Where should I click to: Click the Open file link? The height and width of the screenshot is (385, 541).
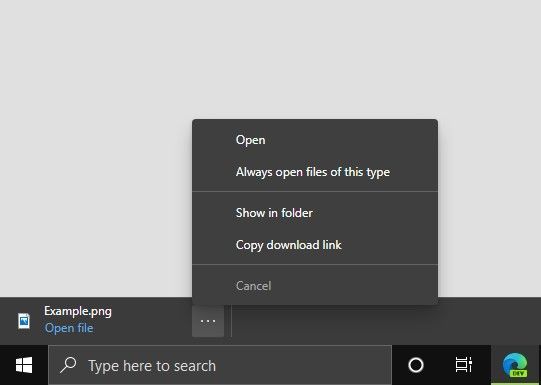tap(69, 328)
